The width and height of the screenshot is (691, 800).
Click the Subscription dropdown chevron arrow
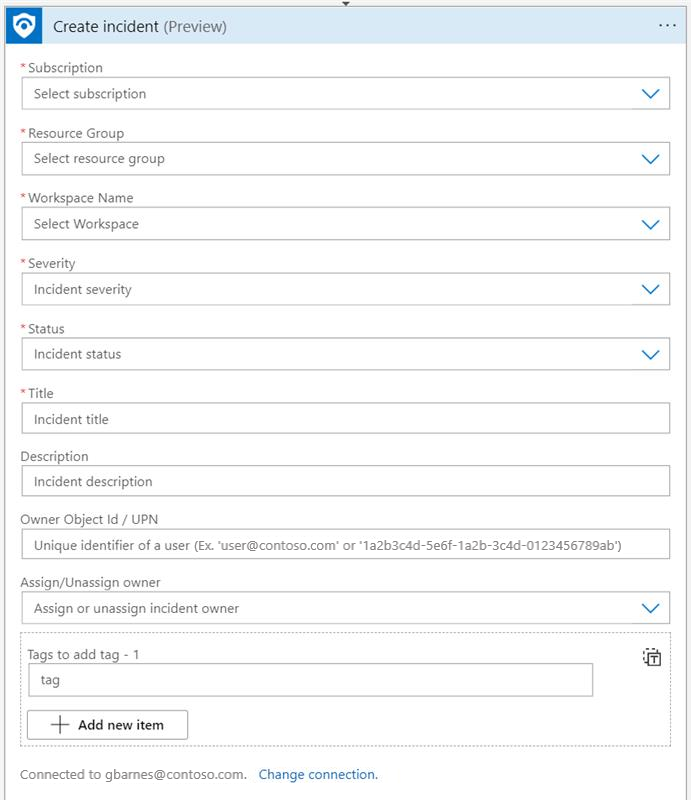pos(650,94)
